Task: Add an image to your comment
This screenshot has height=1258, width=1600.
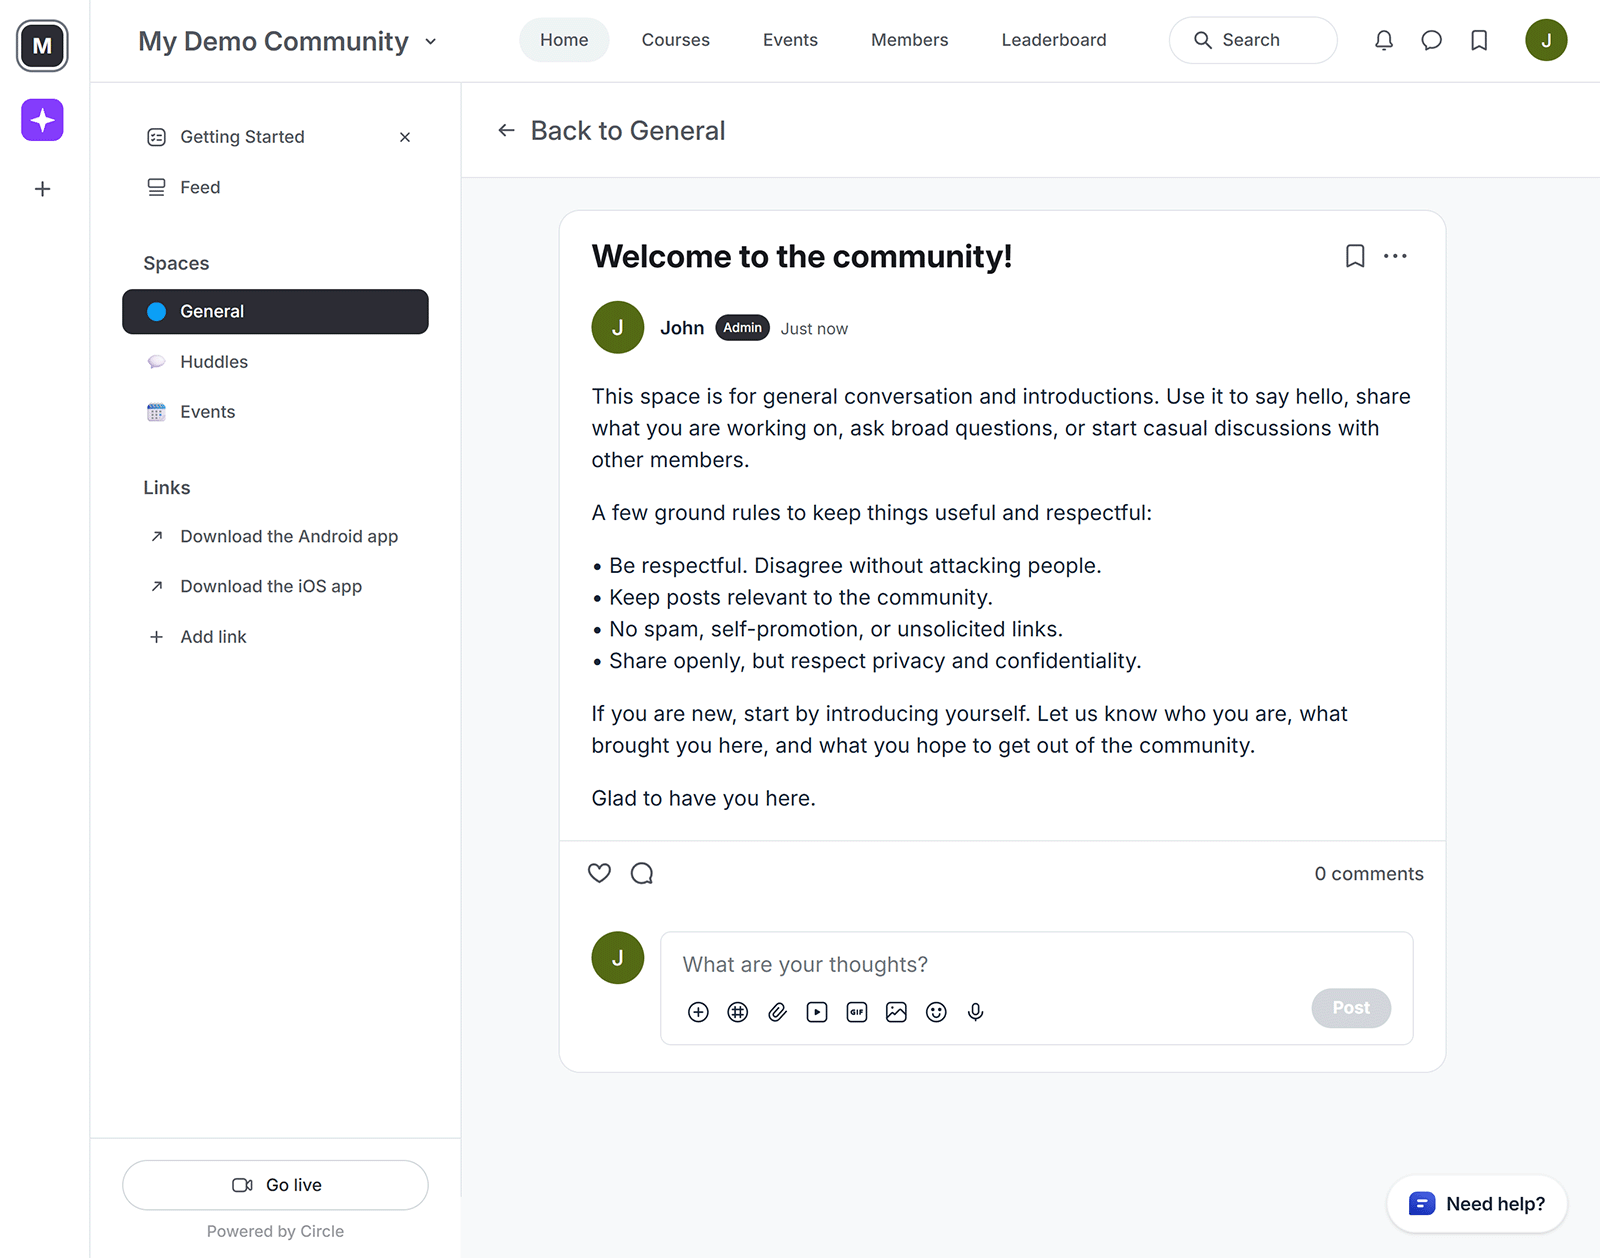Action: click(x=896, y=1012)
